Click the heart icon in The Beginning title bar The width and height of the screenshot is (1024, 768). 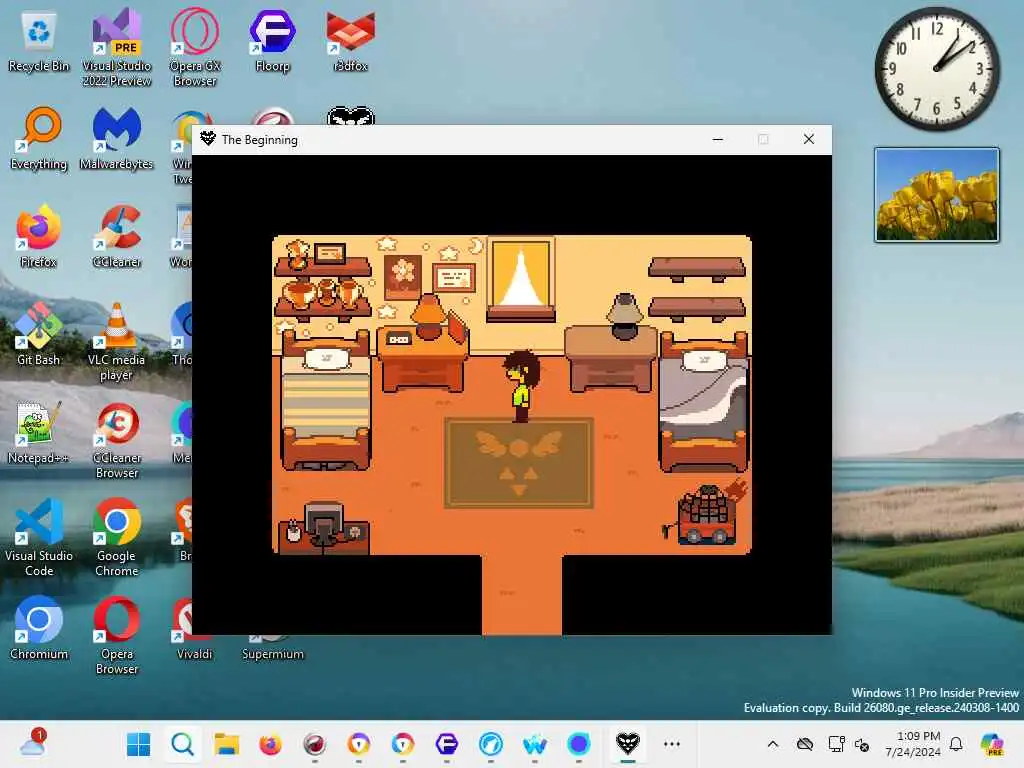[208, 139]
